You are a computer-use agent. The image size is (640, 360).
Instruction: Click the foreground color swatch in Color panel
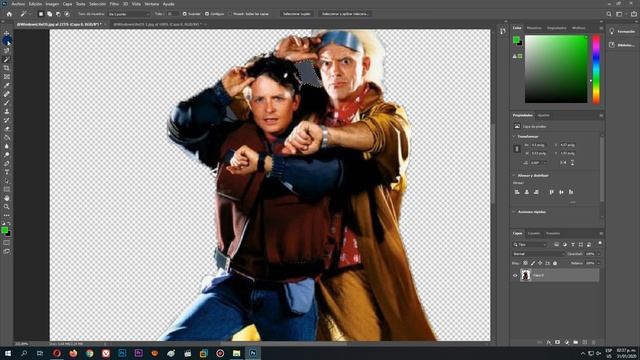[516, 39]
